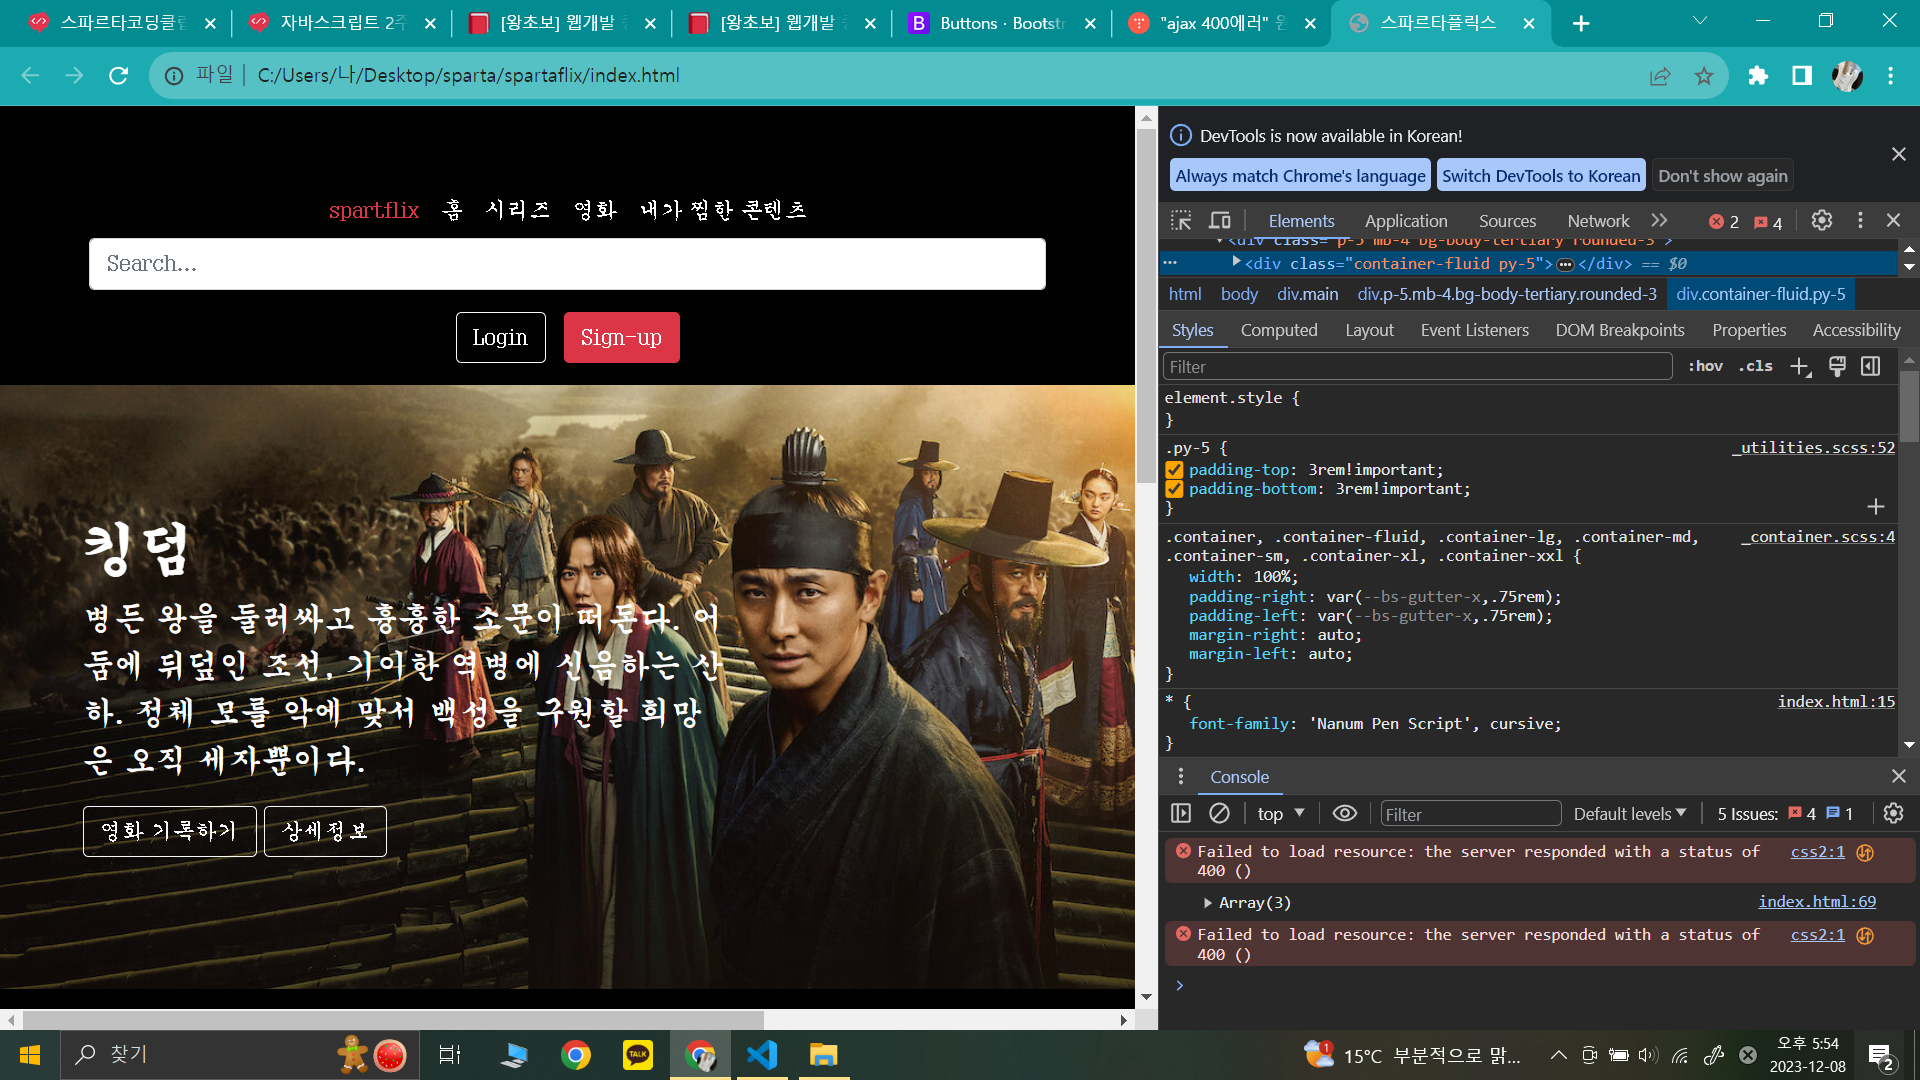Open KakaoTalk from the taskbar
Image resolution: width=1920 pixels, height=1080 pixels.
638,1055
